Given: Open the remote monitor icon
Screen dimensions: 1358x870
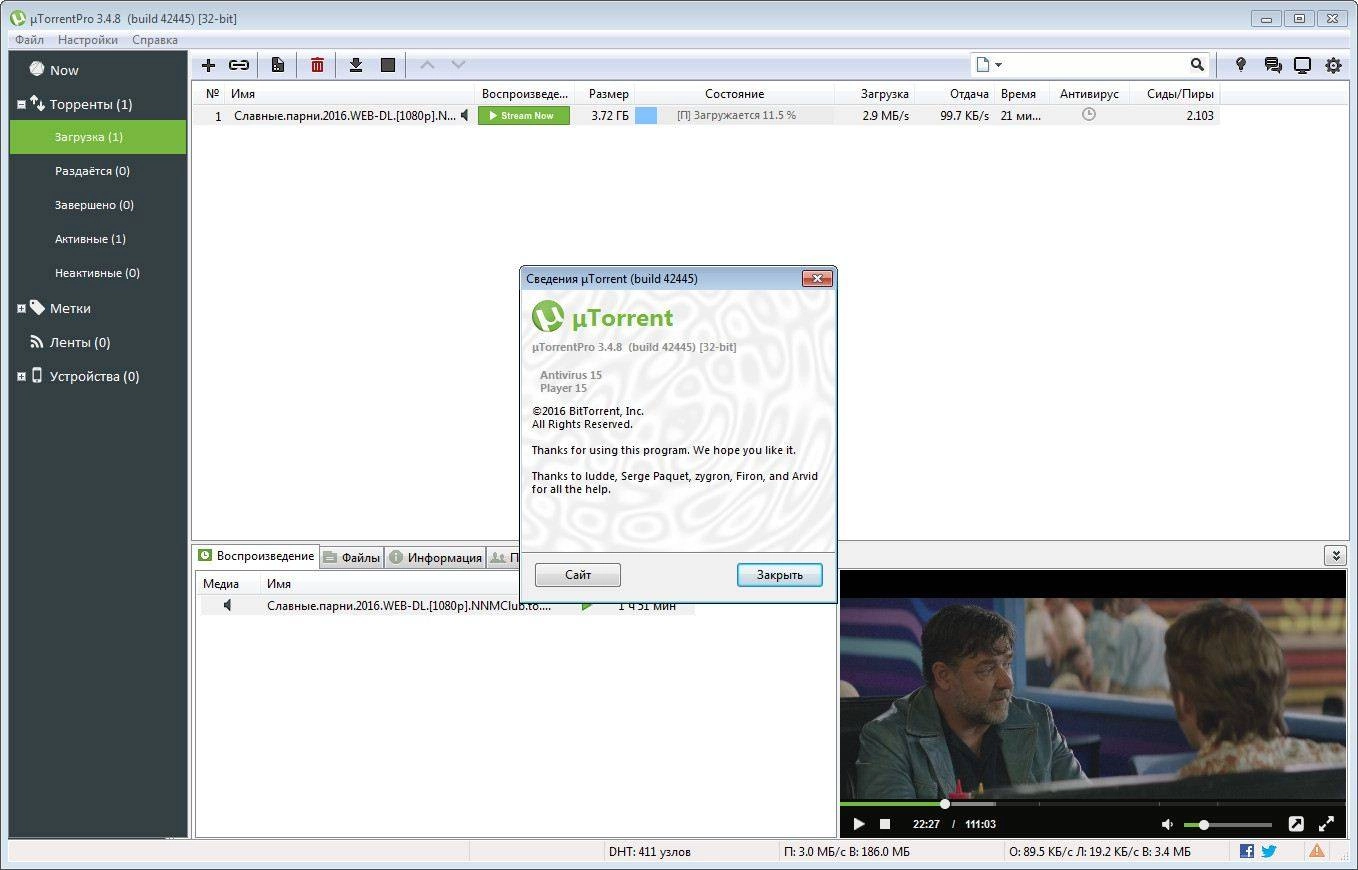Looking at the screenshot, I should (1302, 65).
